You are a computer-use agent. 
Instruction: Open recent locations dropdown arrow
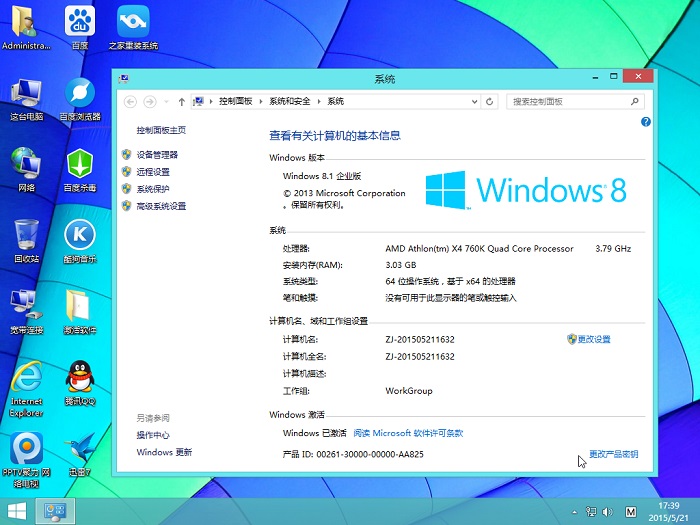[x=166, y=102]
